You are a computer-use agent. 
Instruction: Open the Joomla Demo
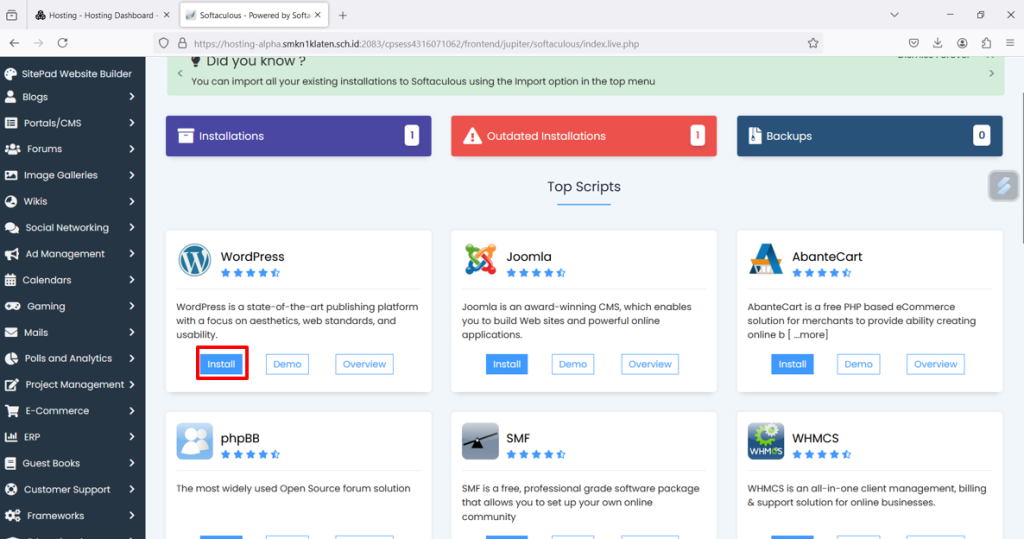coord(573,364)
